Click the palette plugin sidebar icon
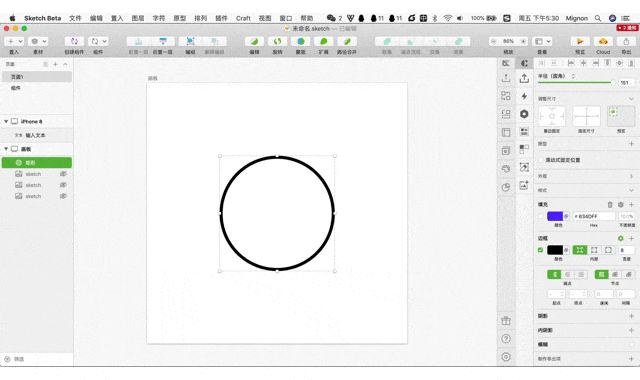Screen dimensions: 640x380 pyautogui.click(x=506, y=169)
